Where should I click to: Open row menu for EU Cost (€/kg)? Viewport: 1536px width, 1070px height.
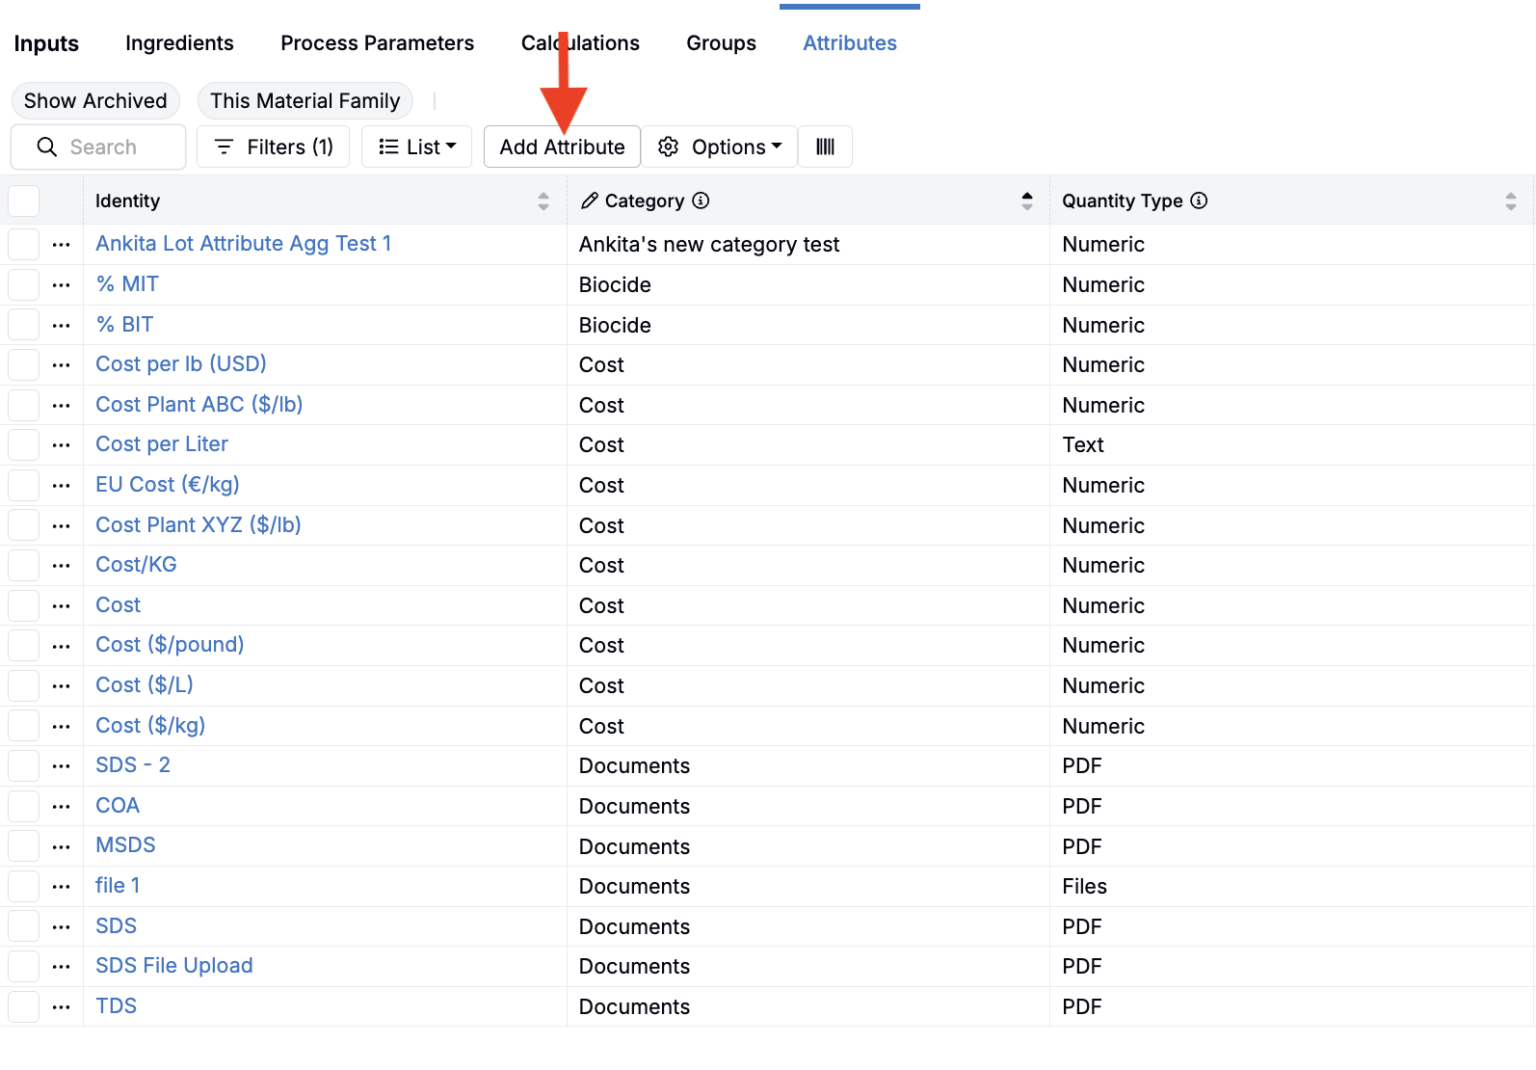tap(61, 485)
